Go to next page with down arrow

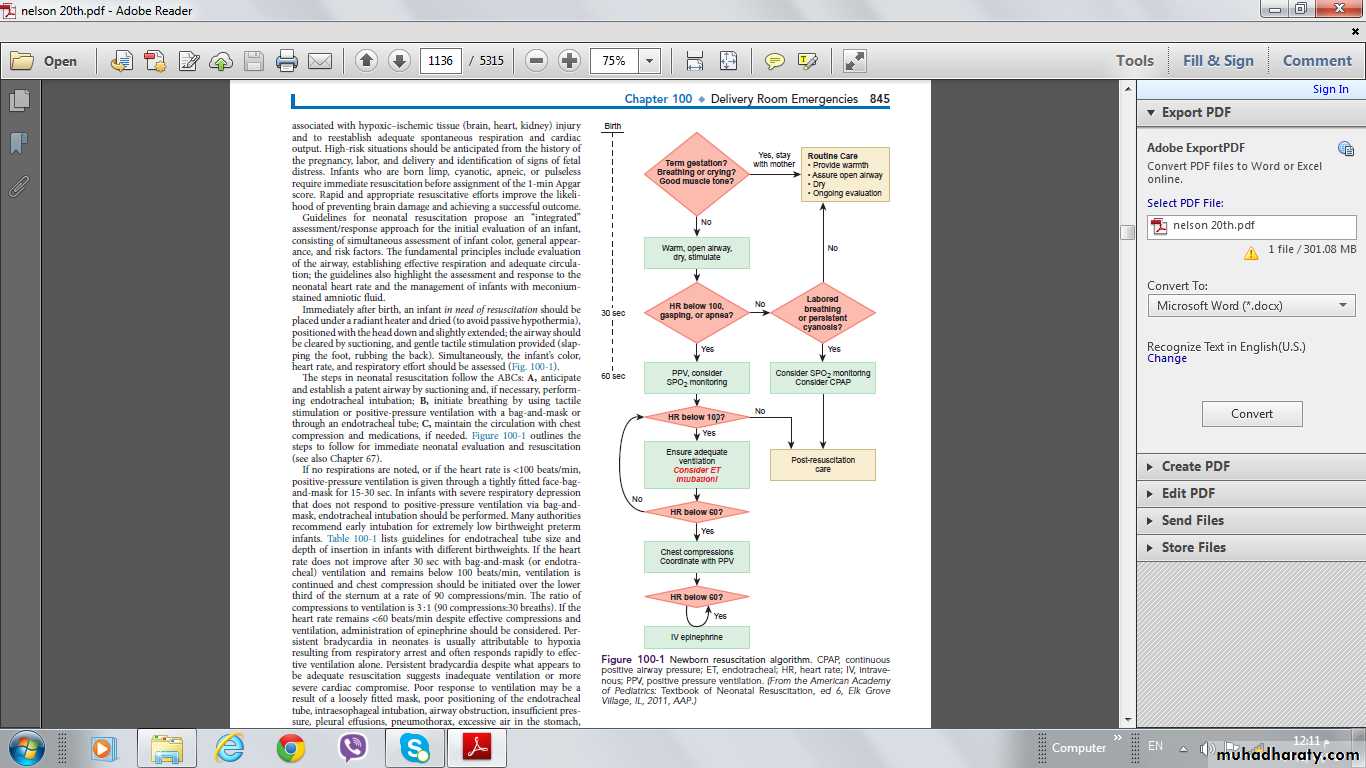click(399, 61)
